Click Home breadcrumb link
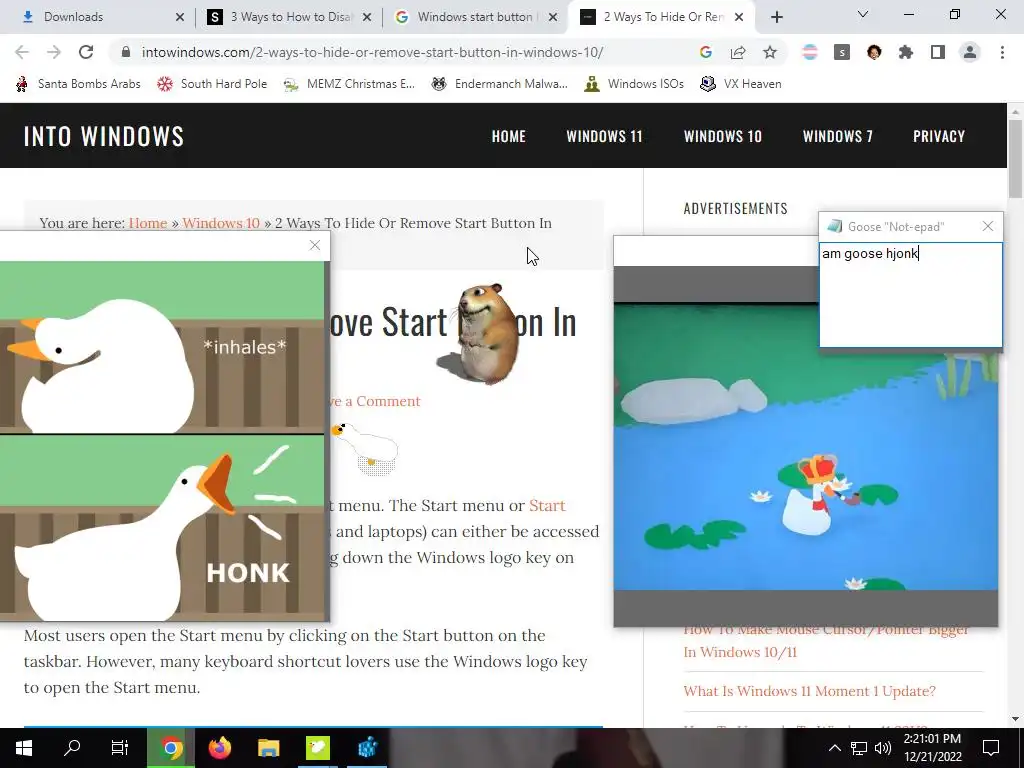This screenshot has width=1024, height=768. [148, 223]
